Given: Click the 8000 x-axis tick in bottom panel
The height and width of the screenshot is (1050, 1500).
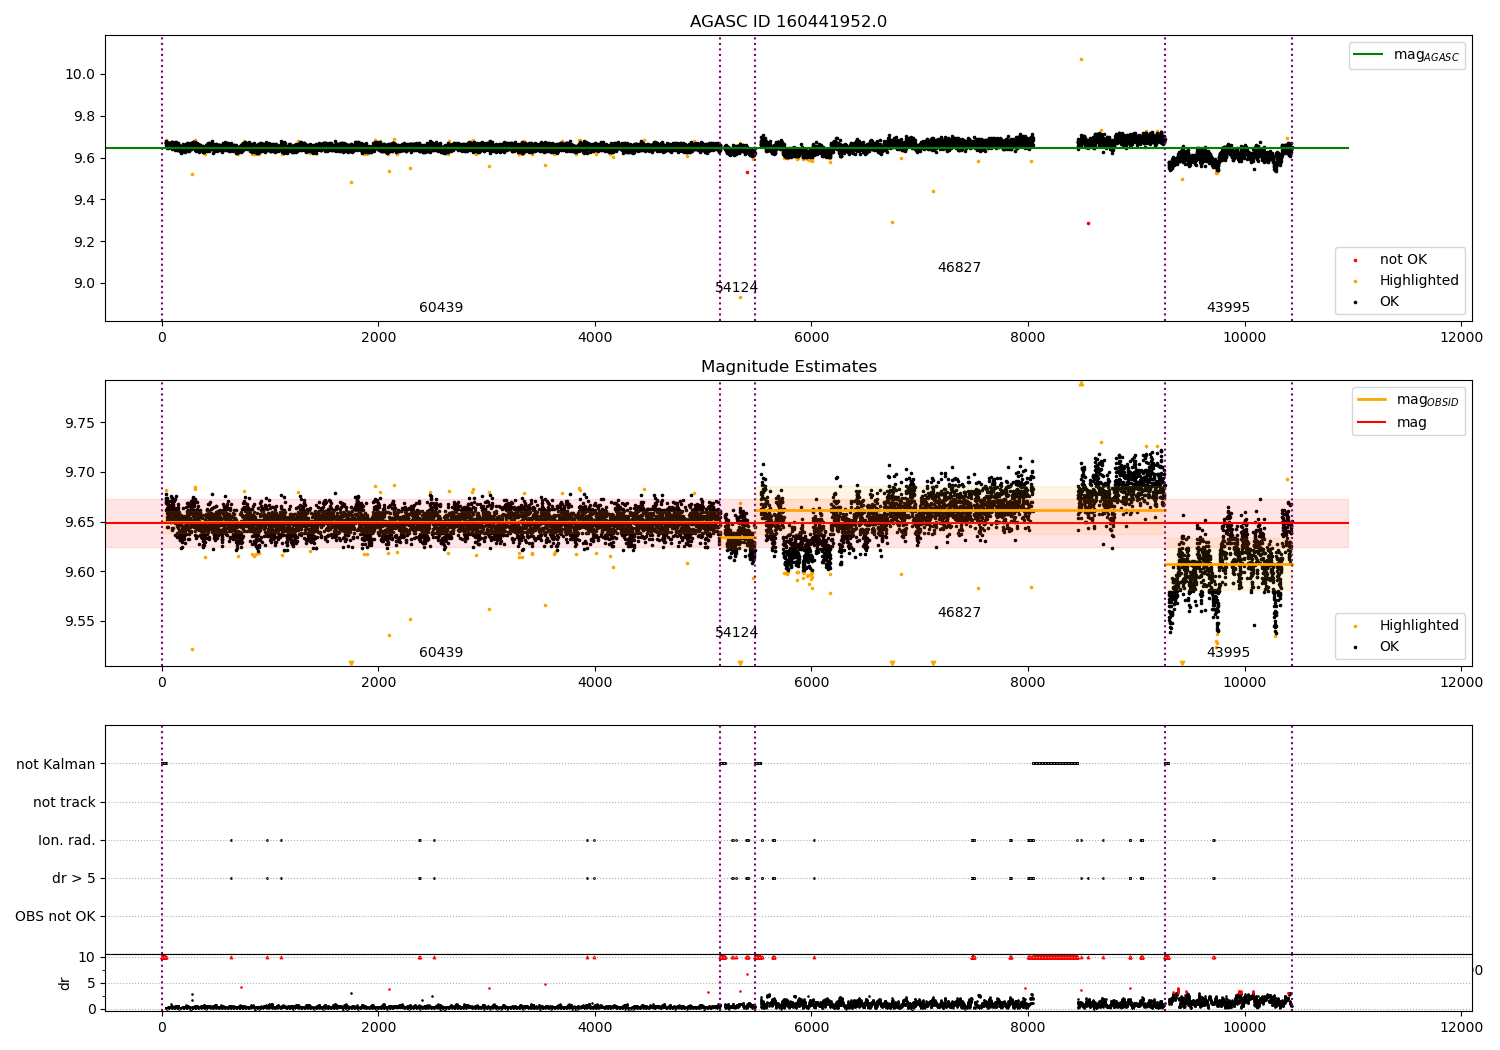Looking at the screenshot, I should [1028, 1026].
